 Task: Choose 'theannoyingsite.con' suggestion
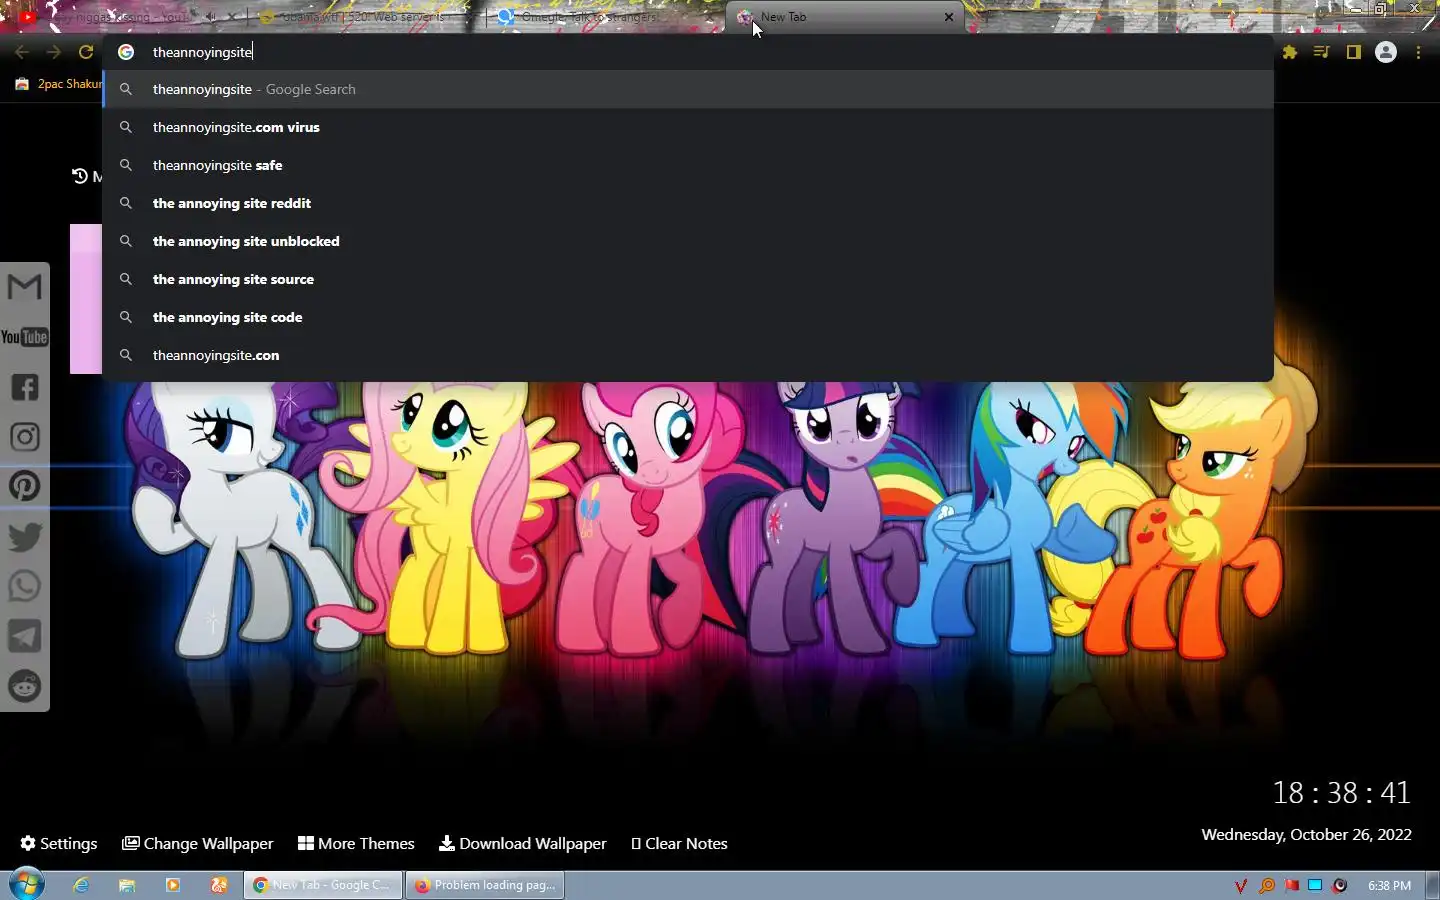[x=688, y=355]
